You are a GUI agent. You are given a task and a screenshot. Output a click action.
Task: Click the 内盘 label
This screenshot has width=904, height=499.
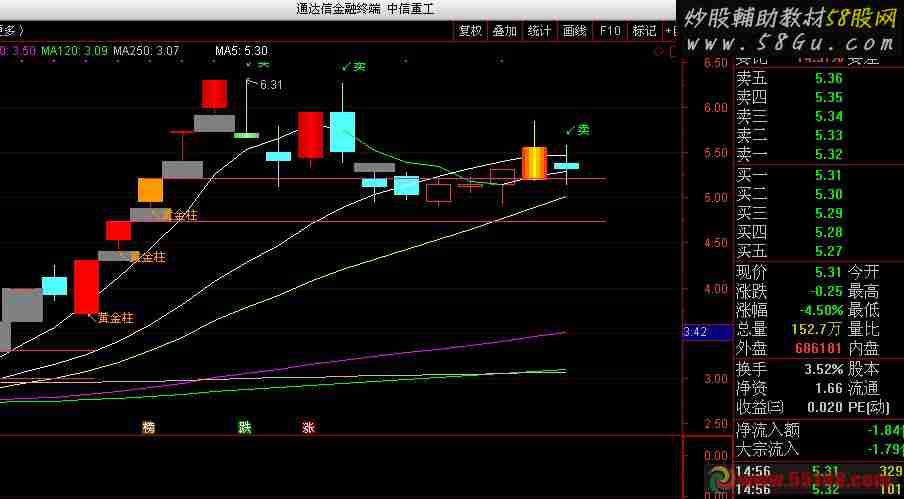864,349
